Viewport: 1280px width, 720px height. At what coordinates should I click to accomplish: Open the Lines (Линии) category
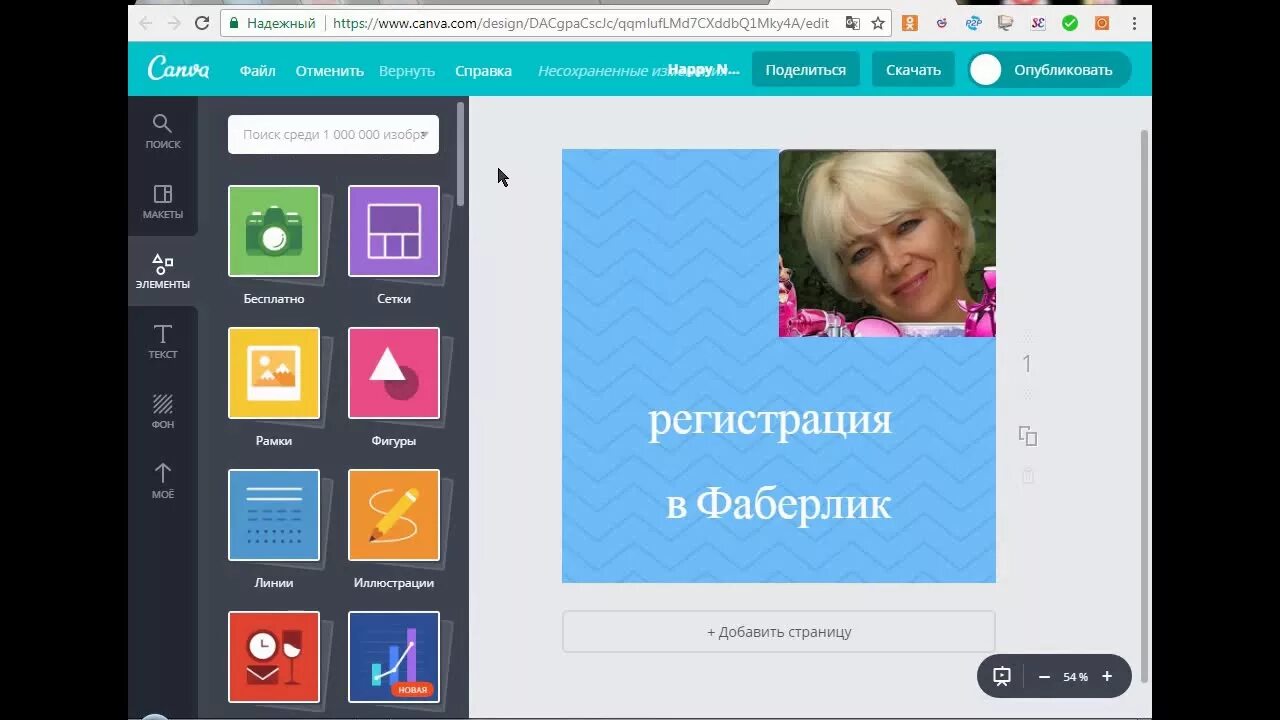274,515
